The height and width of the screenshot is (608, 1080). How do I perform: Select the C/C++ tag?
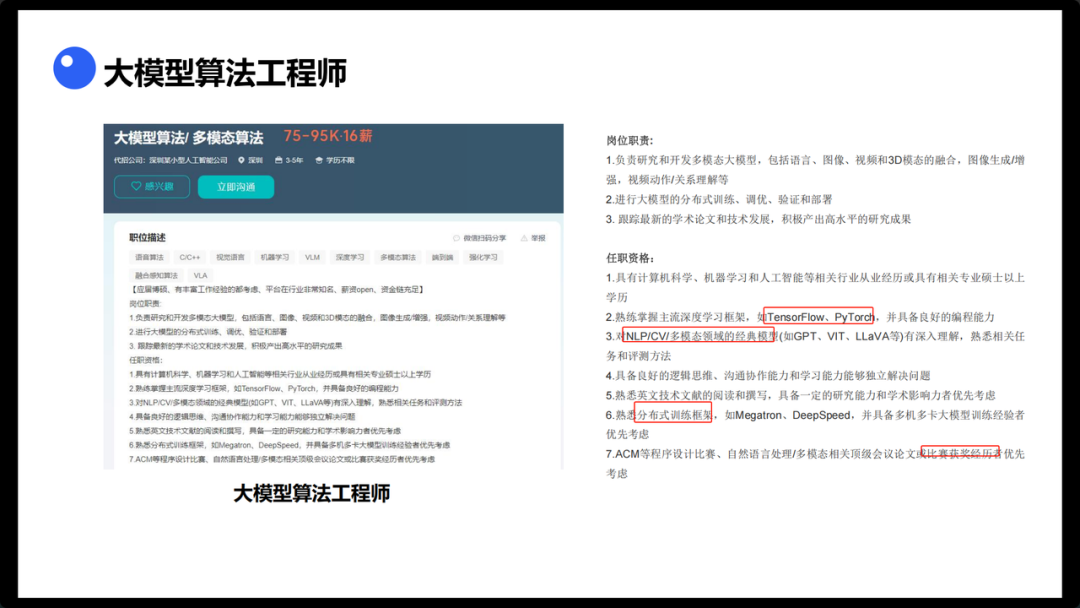189,258
